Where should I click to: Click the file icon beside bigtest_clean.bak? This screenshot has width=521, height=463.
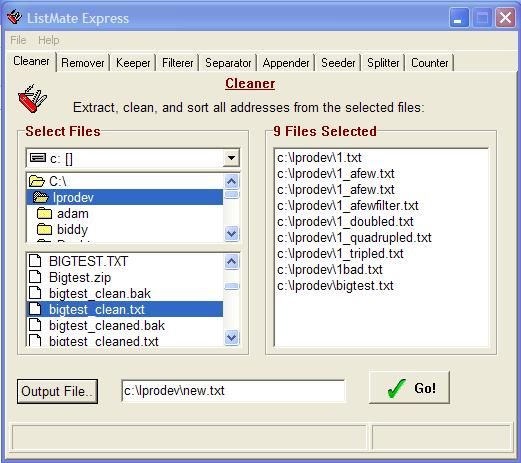[35, 293]
